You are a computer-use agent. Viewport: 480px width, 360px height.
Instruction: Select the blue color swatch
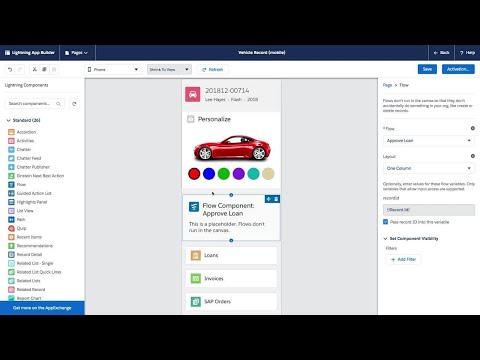(209, 174)
